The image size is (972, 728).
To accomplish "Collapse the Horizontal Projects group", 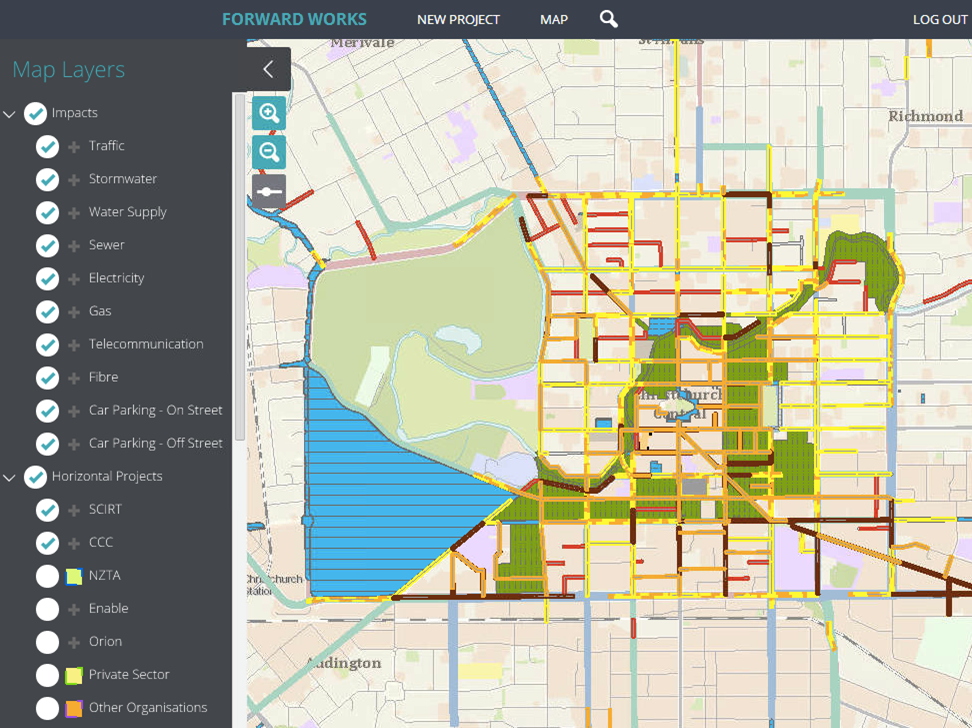I will click(x=9, y=477).
